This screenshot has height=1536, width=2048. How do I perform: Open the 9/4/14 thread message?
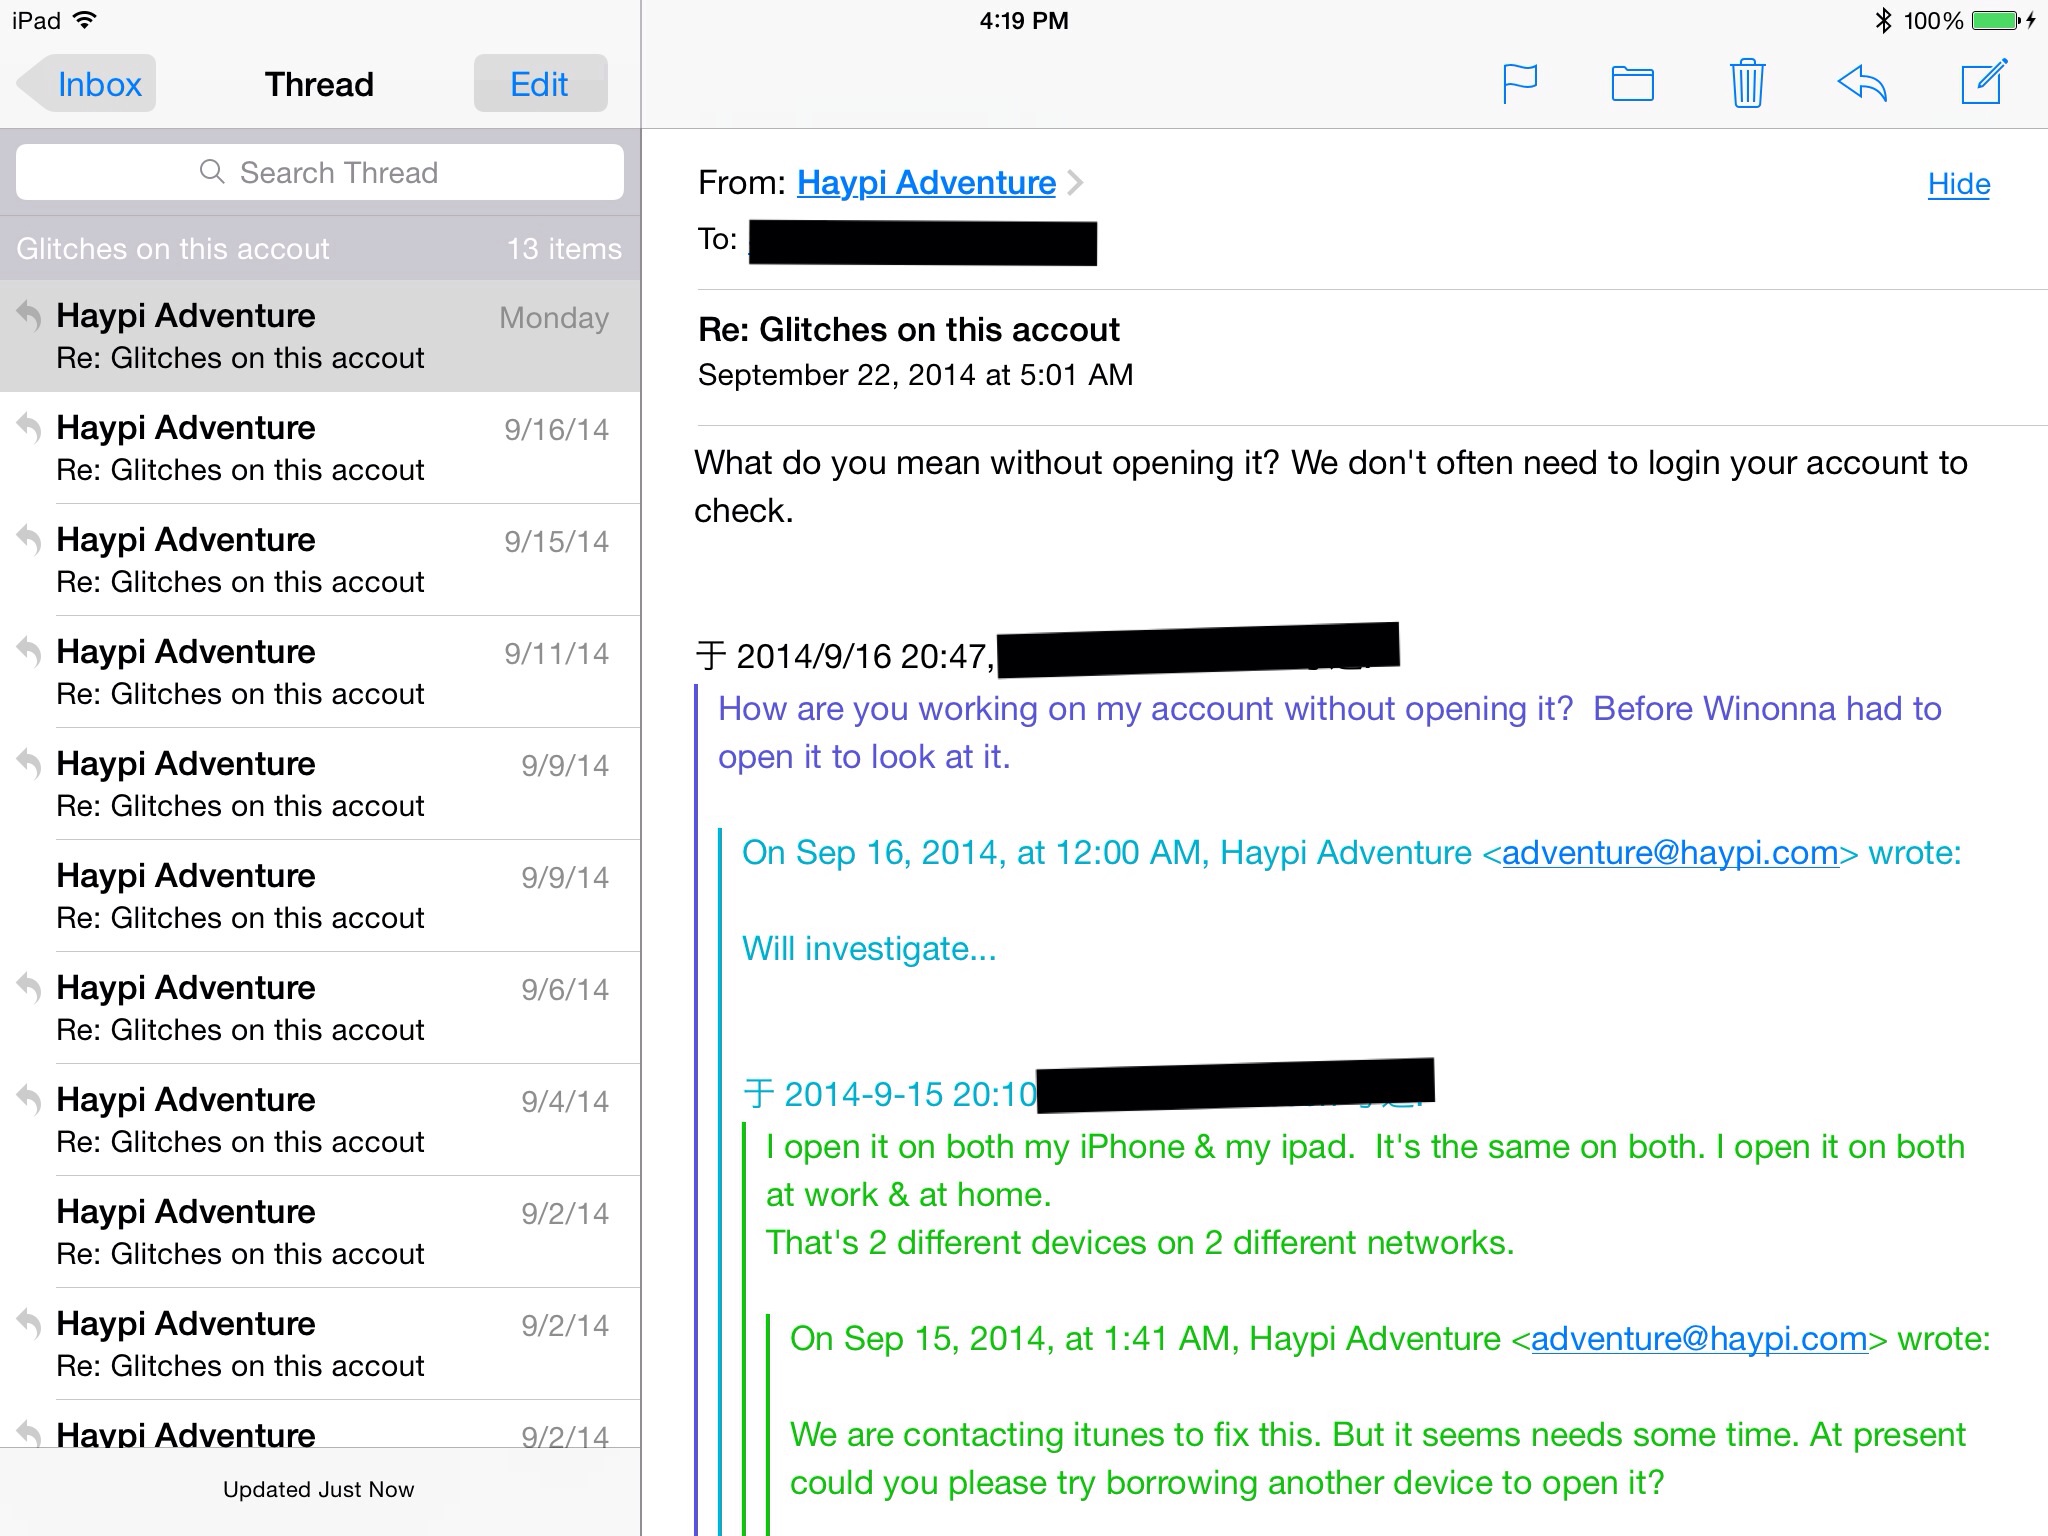320,1120
